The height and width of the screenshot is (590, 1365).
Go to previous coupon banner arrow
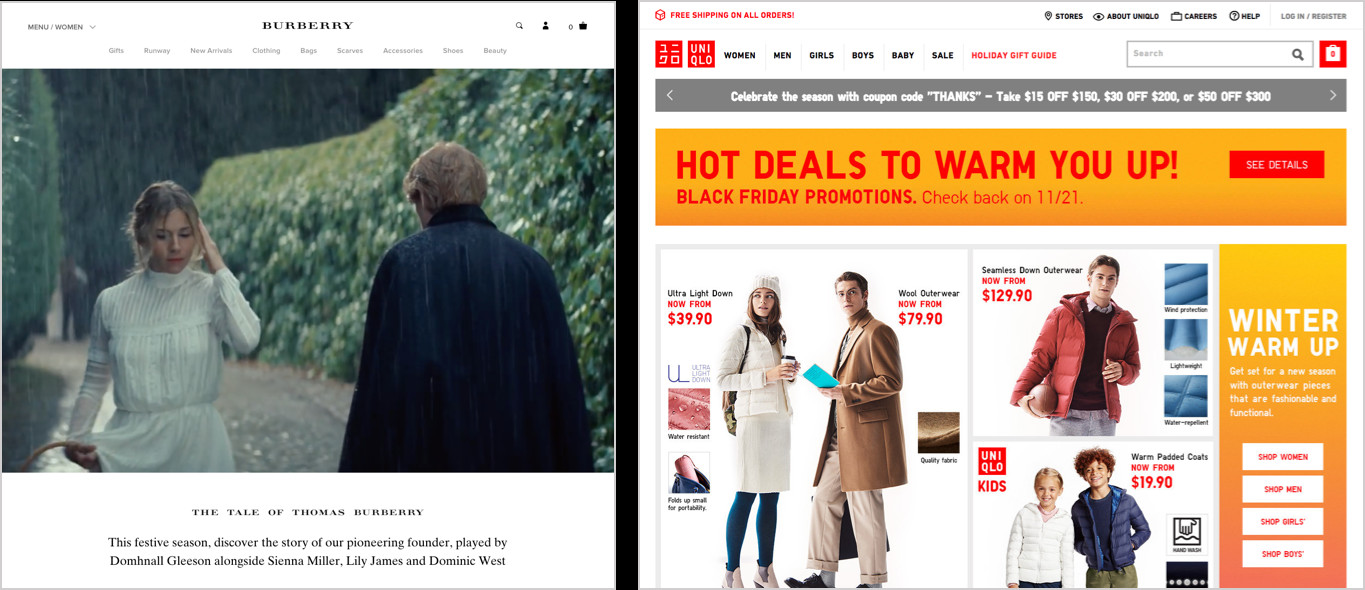click(670, 95)
